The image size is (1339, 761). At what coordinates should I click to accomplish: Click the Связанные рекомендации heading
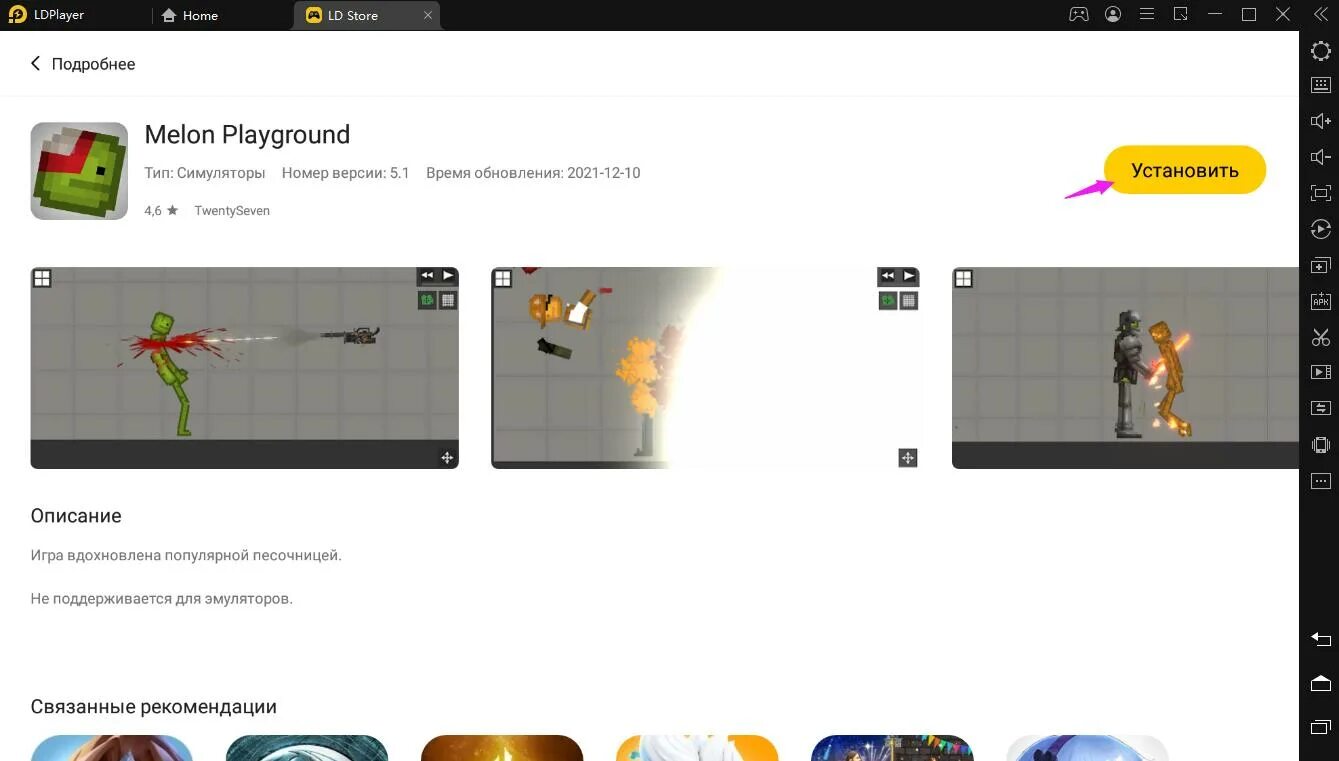[x=154, y=707]
